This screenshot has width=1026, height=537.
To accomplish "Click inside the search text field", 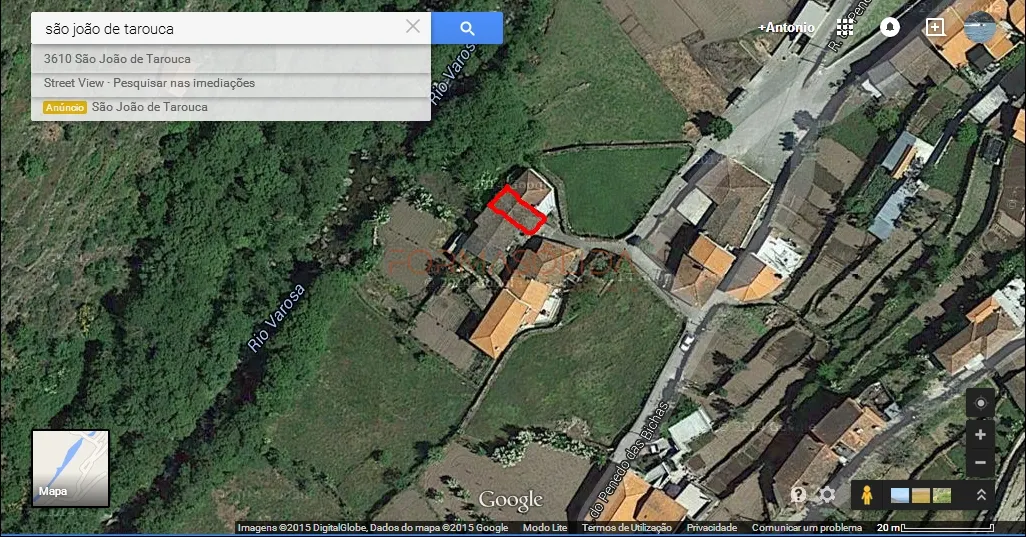I will pos(219,29).
